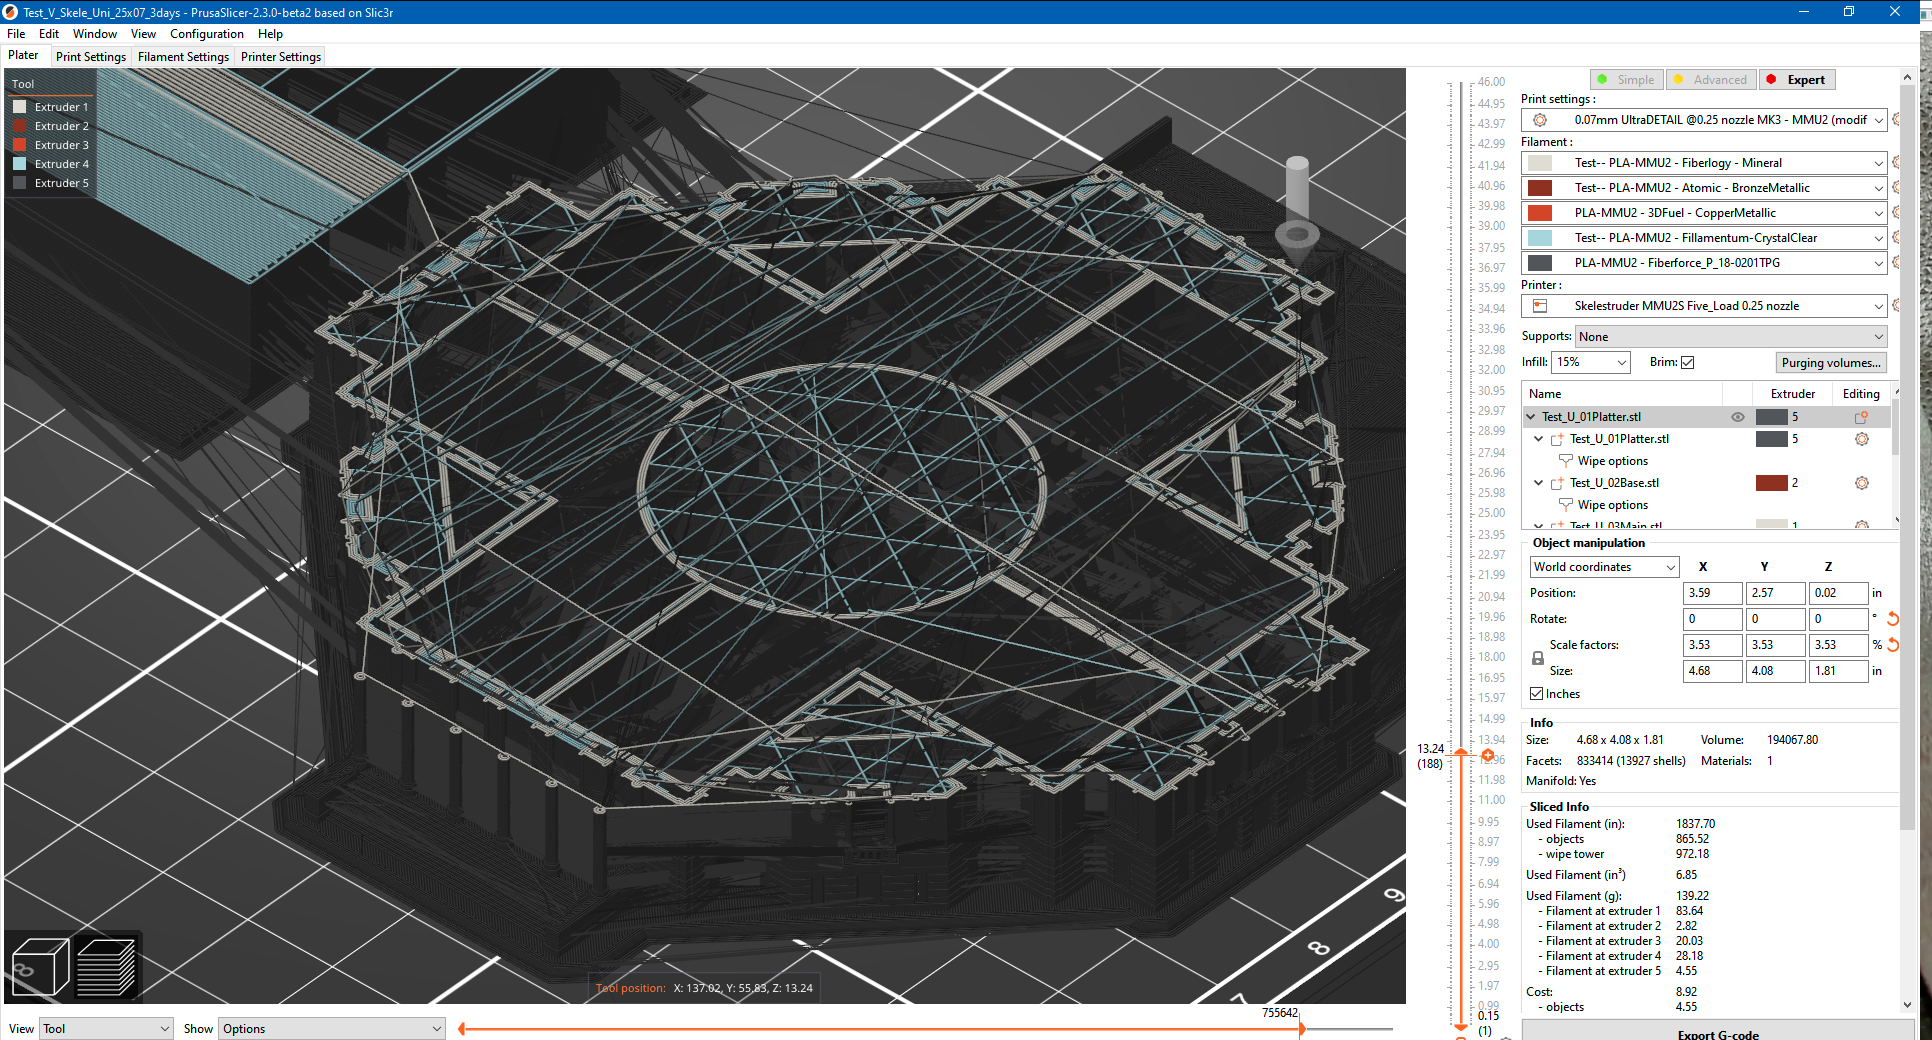Switch to 3D editor view cube icon
The height and width of the screenshot is (1040, 1932).
click(x=39, y=966)
